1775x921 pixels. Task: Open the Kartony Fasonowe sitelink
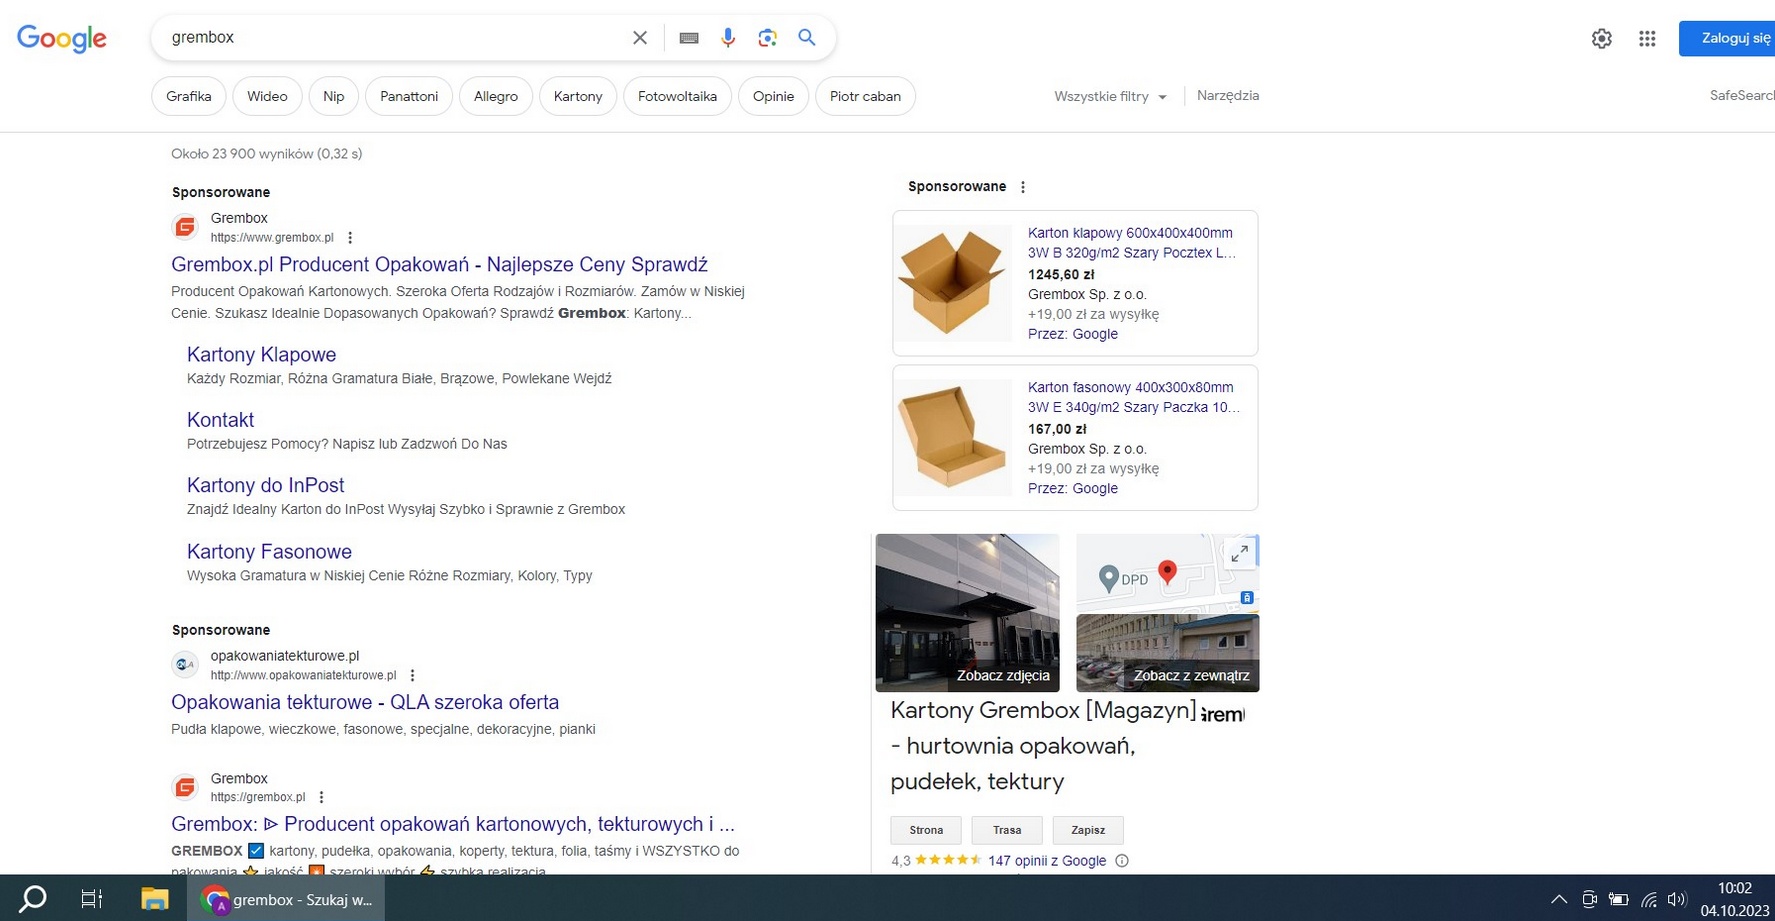click(269, 552)
